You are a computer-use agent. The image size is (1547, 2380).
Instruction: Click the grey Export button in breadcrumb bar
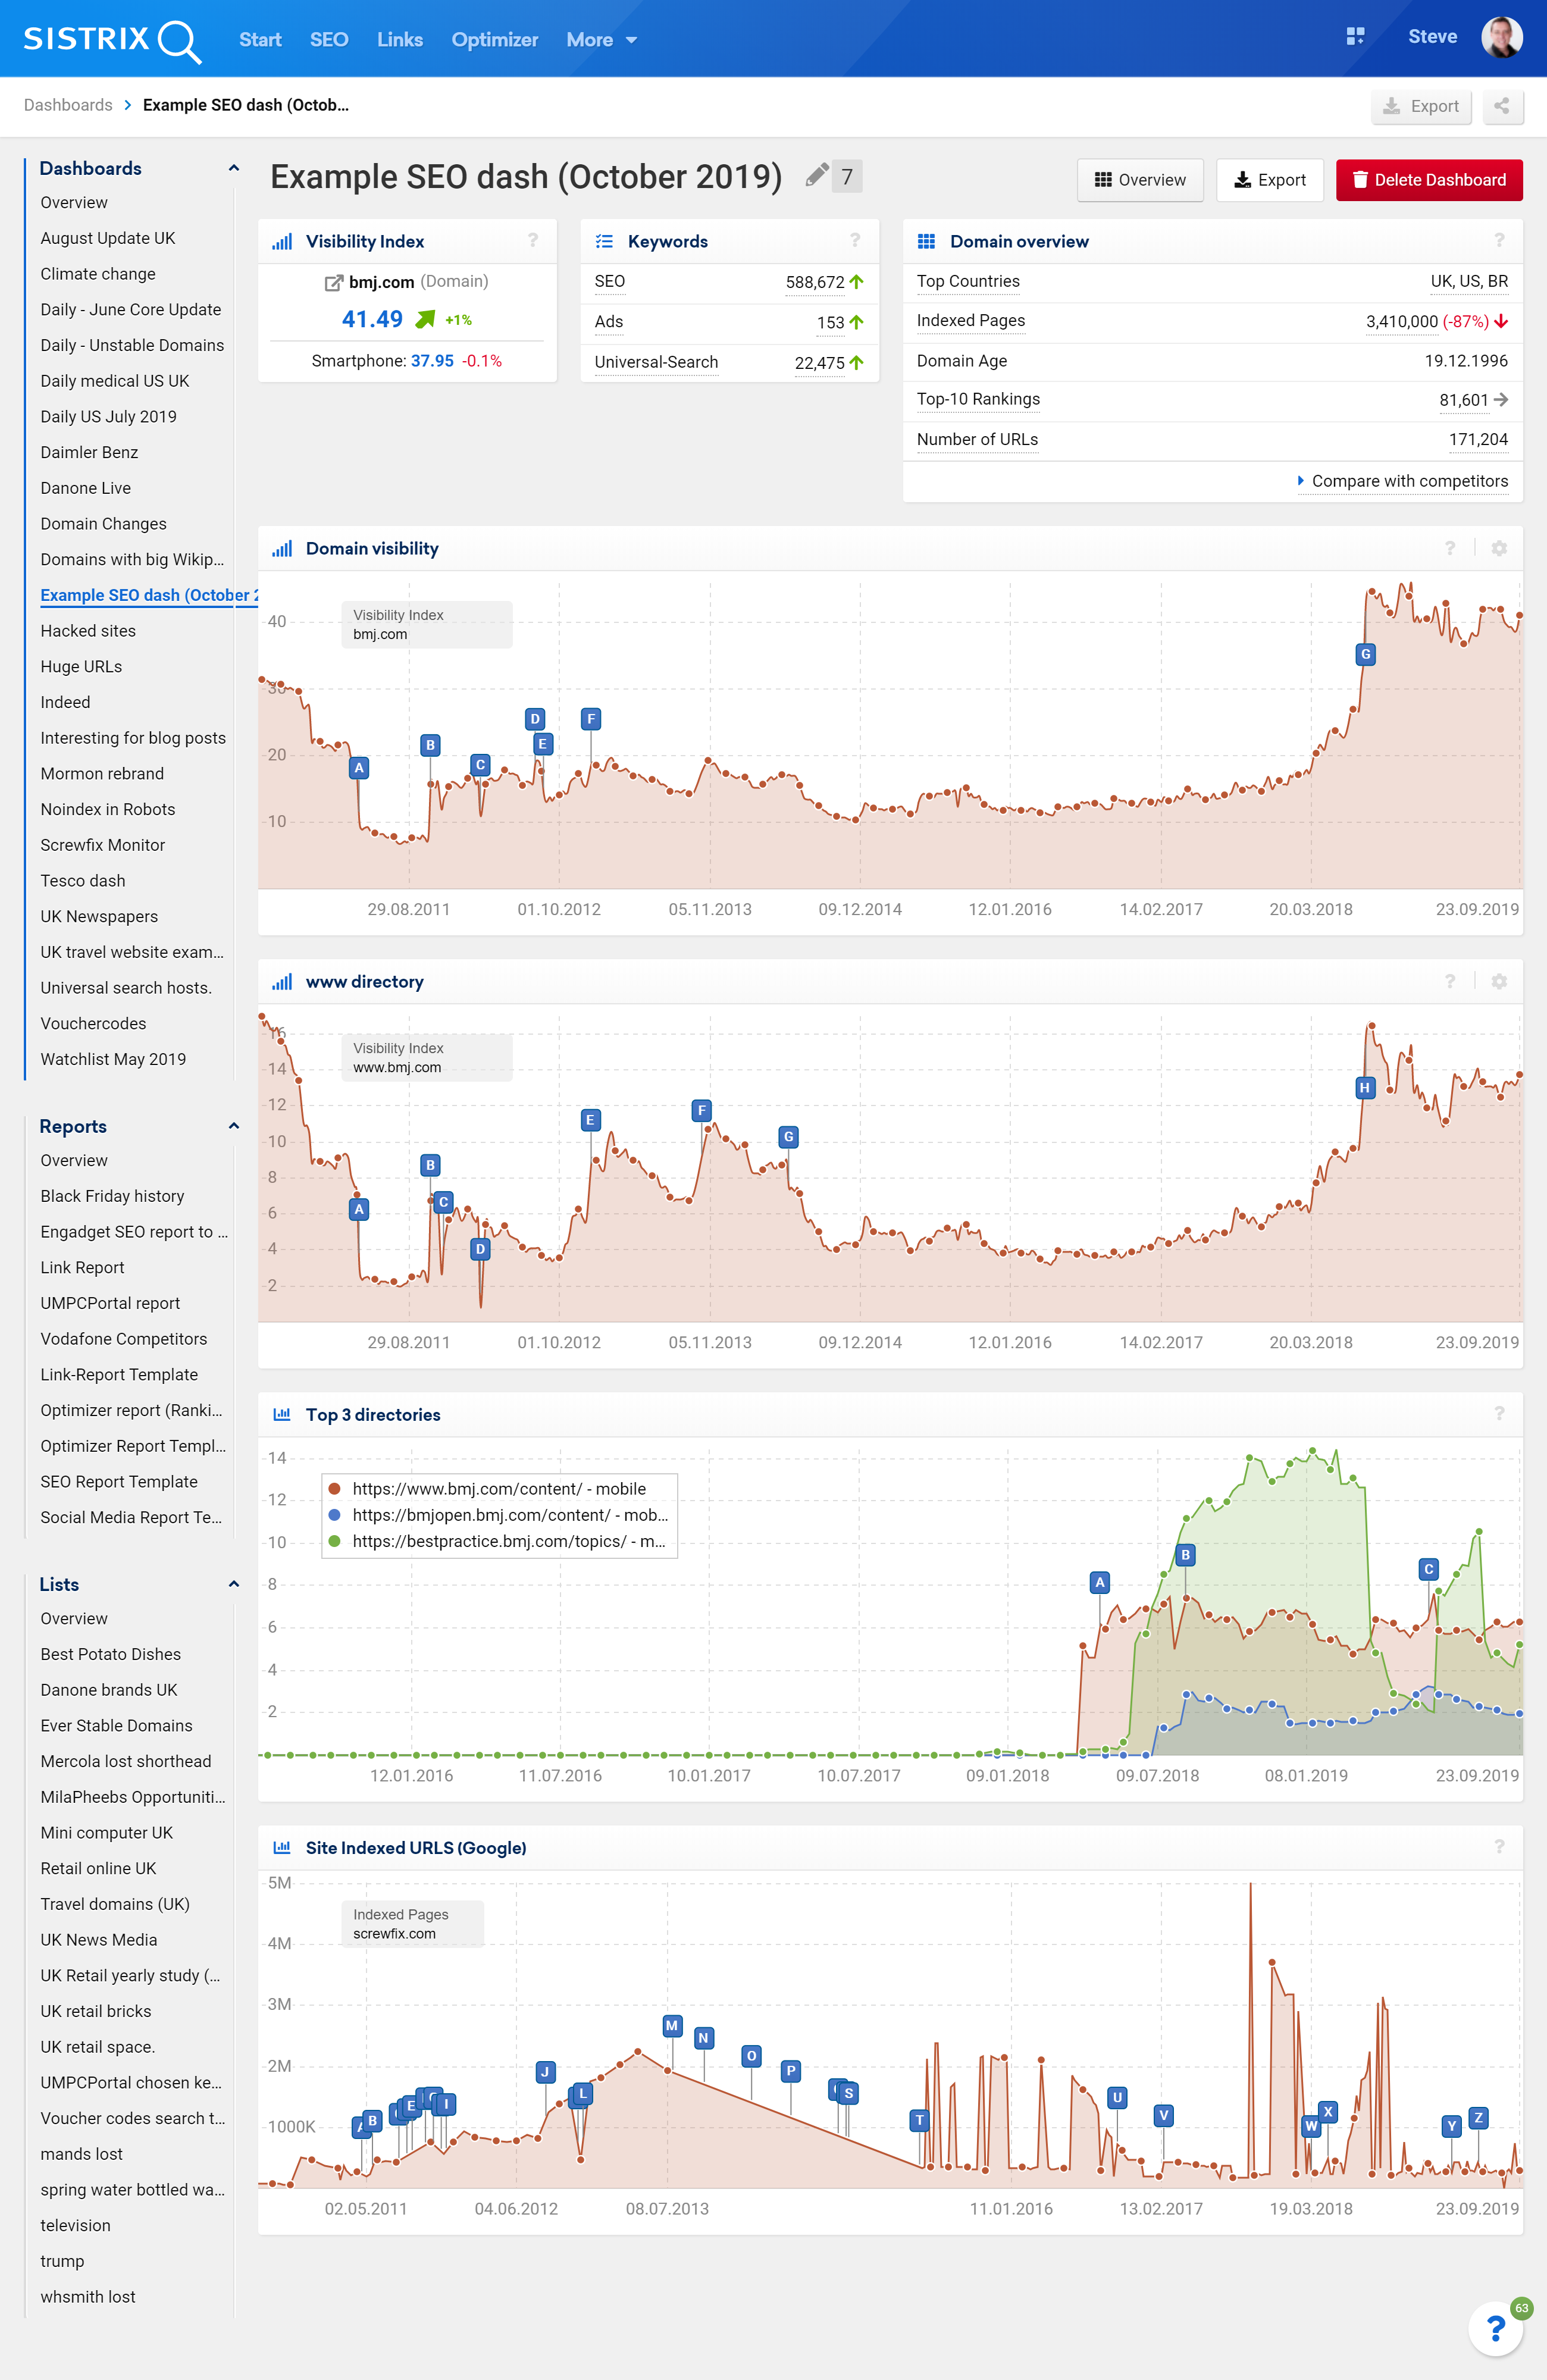point(1421,106)
